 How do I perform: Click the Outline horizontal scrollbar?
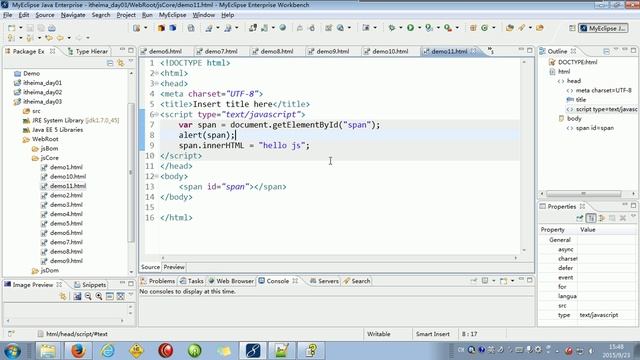[x=584, y=194]
